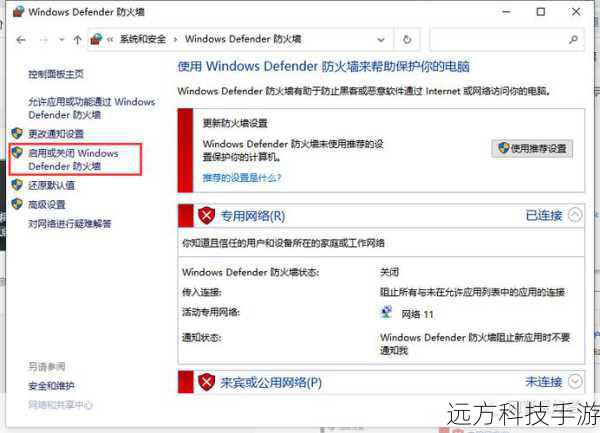
Task: Click 传入连接: label
Action: tap(202, 292)
